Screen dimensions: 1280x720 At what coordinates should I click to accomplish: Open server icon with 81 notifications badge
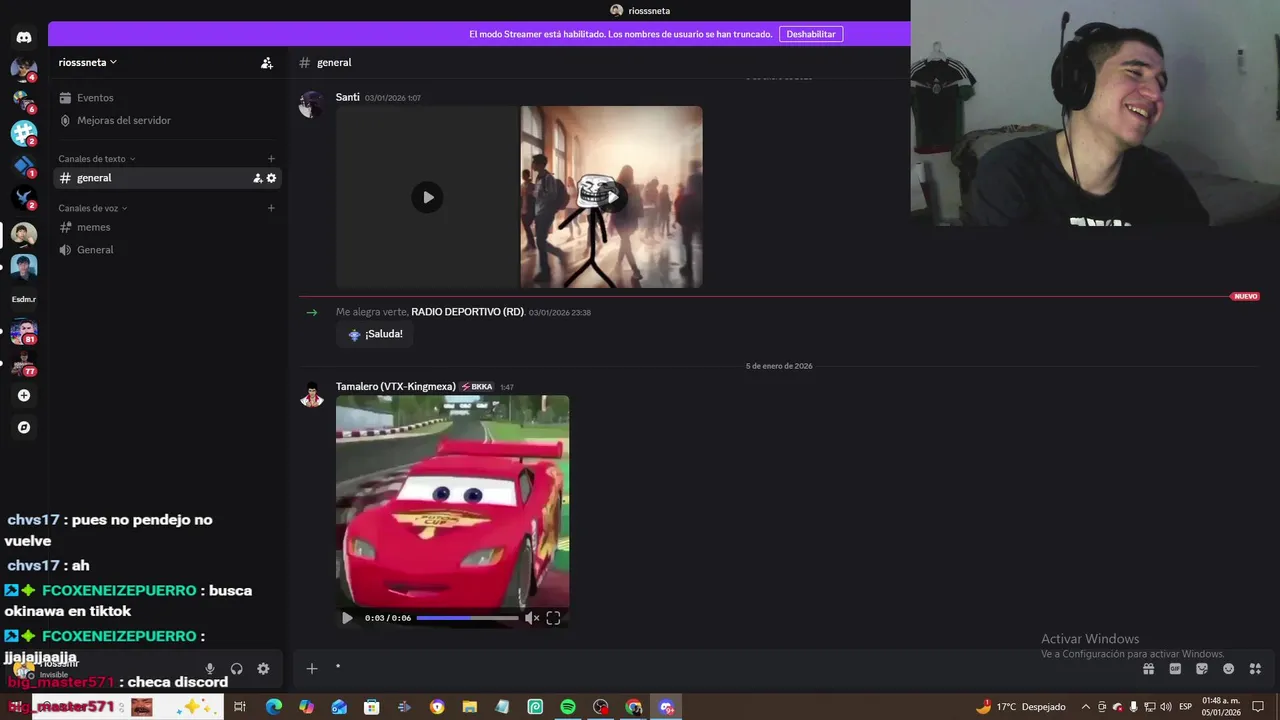pos(24,332)
